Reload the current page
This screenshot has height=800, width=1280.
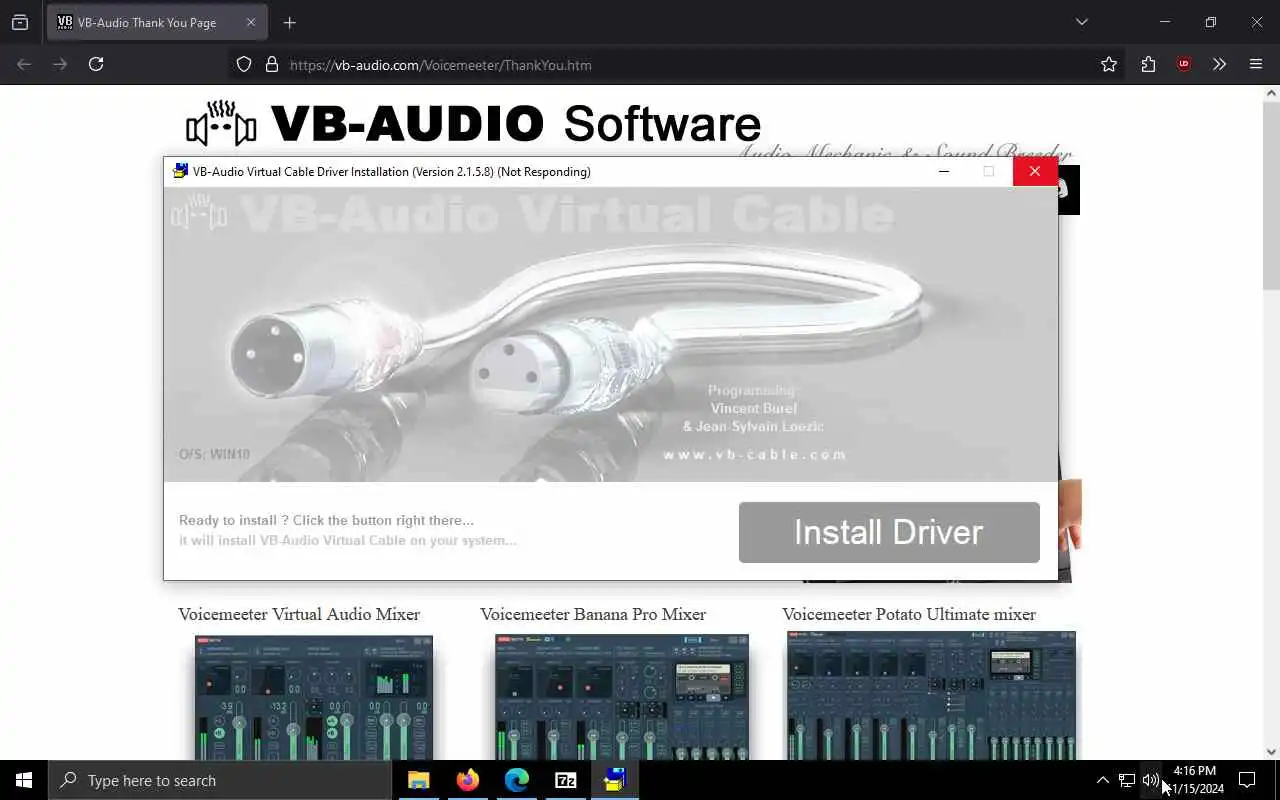point(96,64)
